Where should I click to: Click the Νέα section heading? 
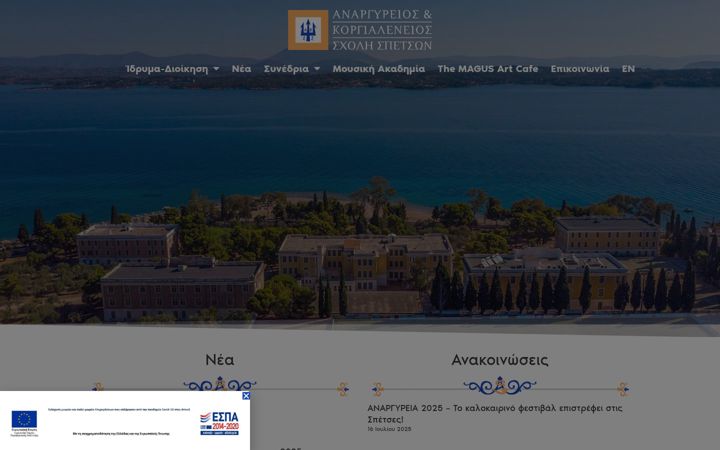(x=220, y=360)
